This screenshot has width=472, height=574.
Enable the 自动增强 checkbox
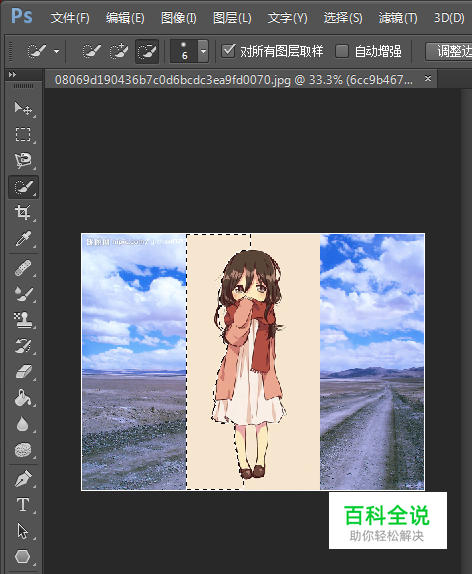coord(342,51)
